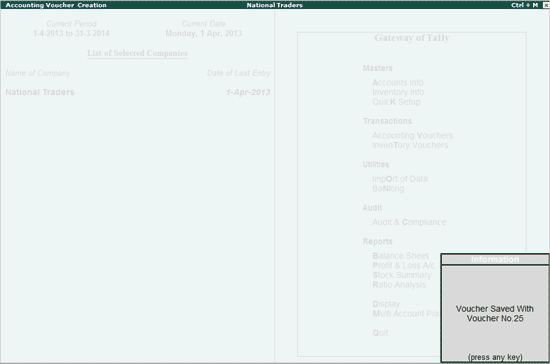Select Ratio Analysis report
Screen dimensions: 550x364
click(x=399, y=285)
